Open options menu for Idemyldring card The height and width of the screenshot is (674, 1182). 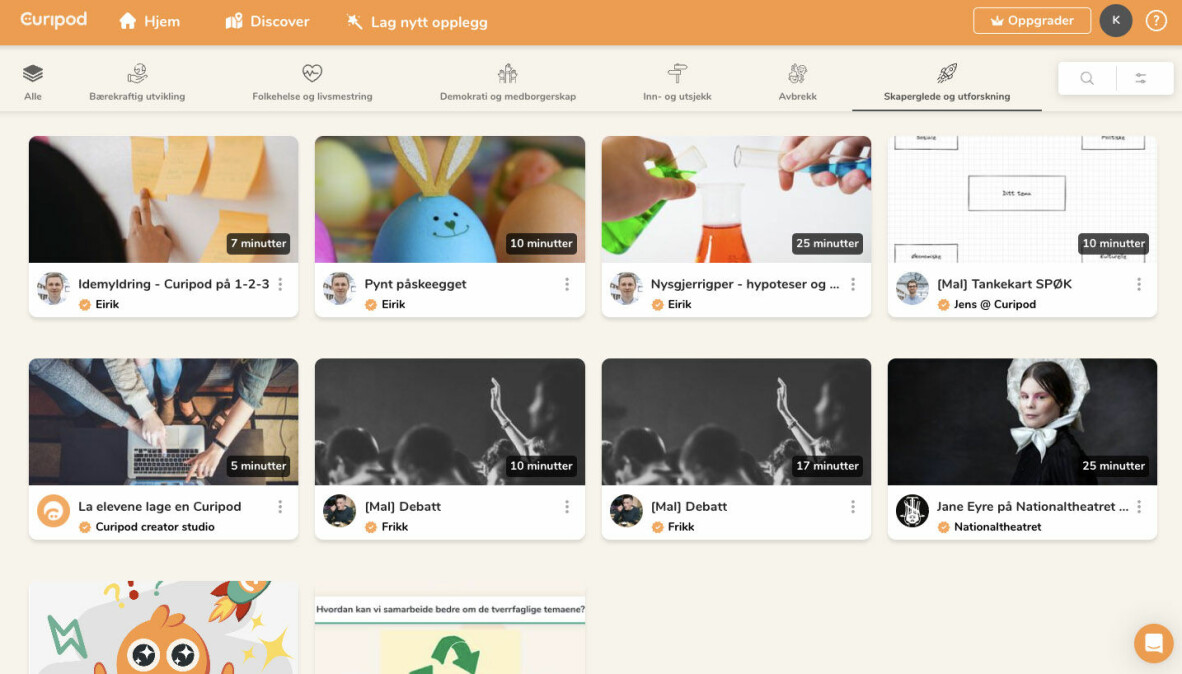coord(280,284)
